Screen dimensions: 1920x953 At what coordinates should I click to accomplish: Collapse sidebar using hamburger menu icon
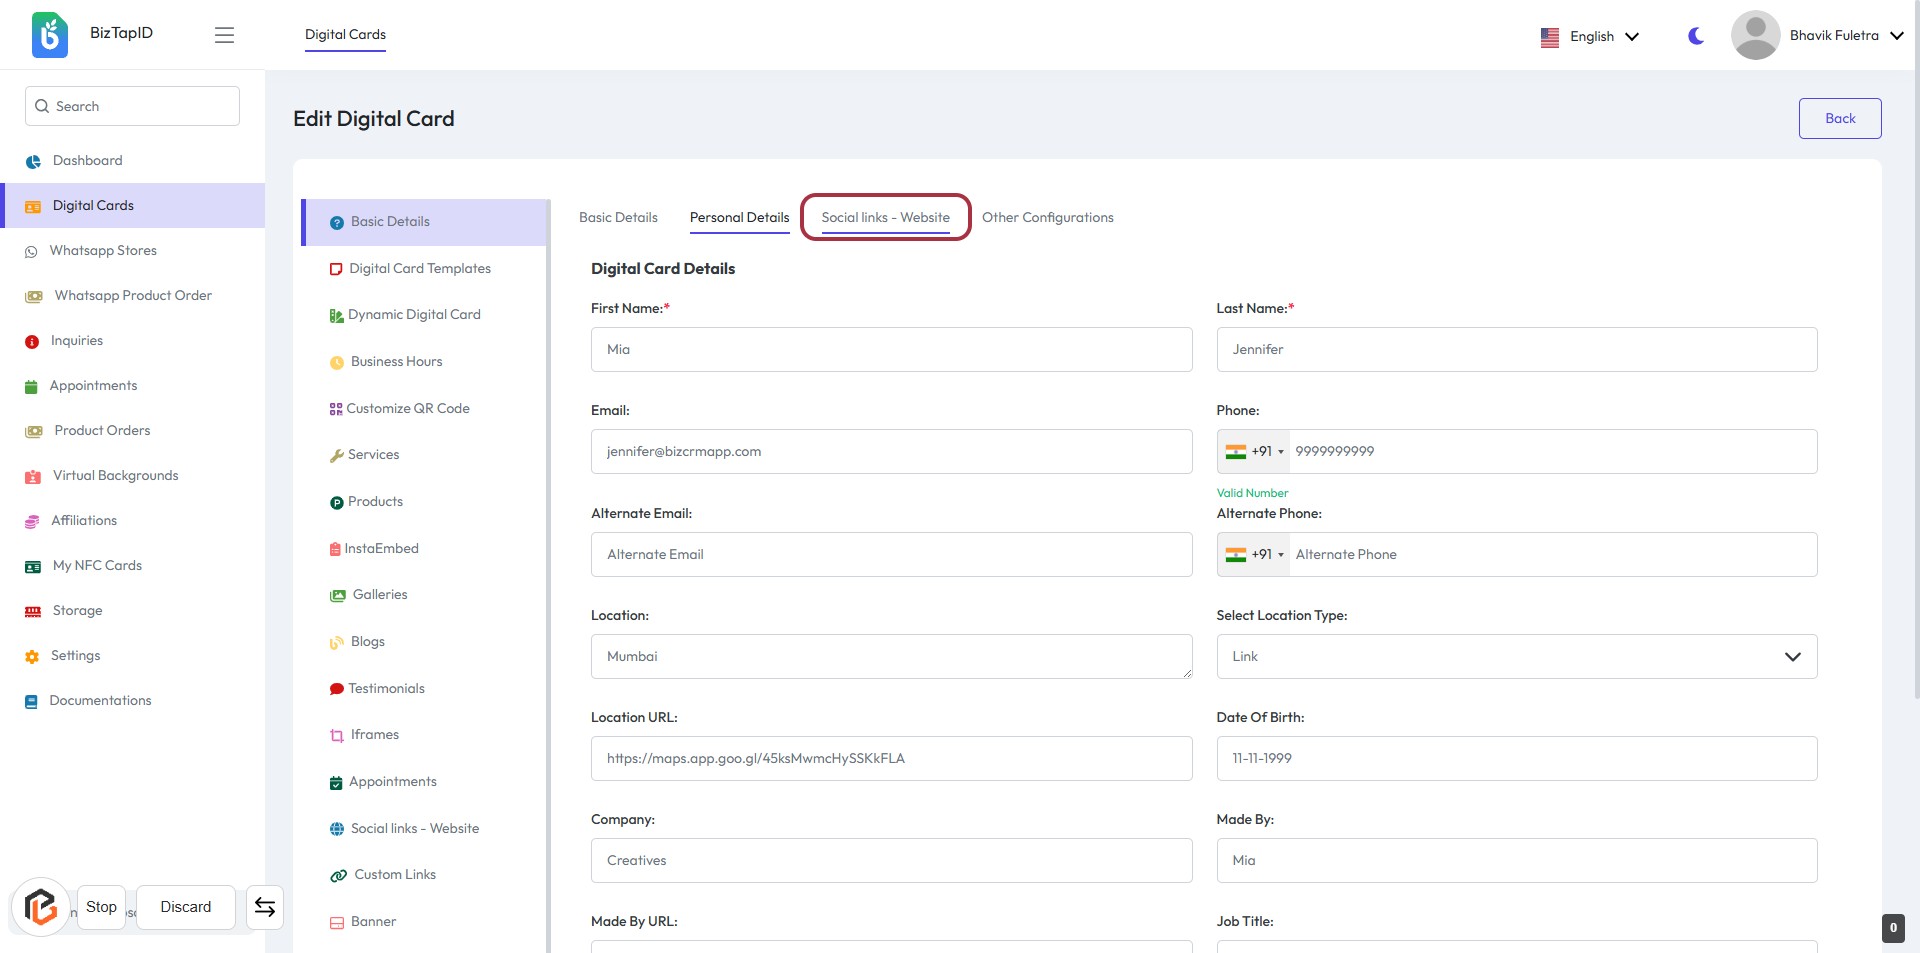[x=224, y=35]
